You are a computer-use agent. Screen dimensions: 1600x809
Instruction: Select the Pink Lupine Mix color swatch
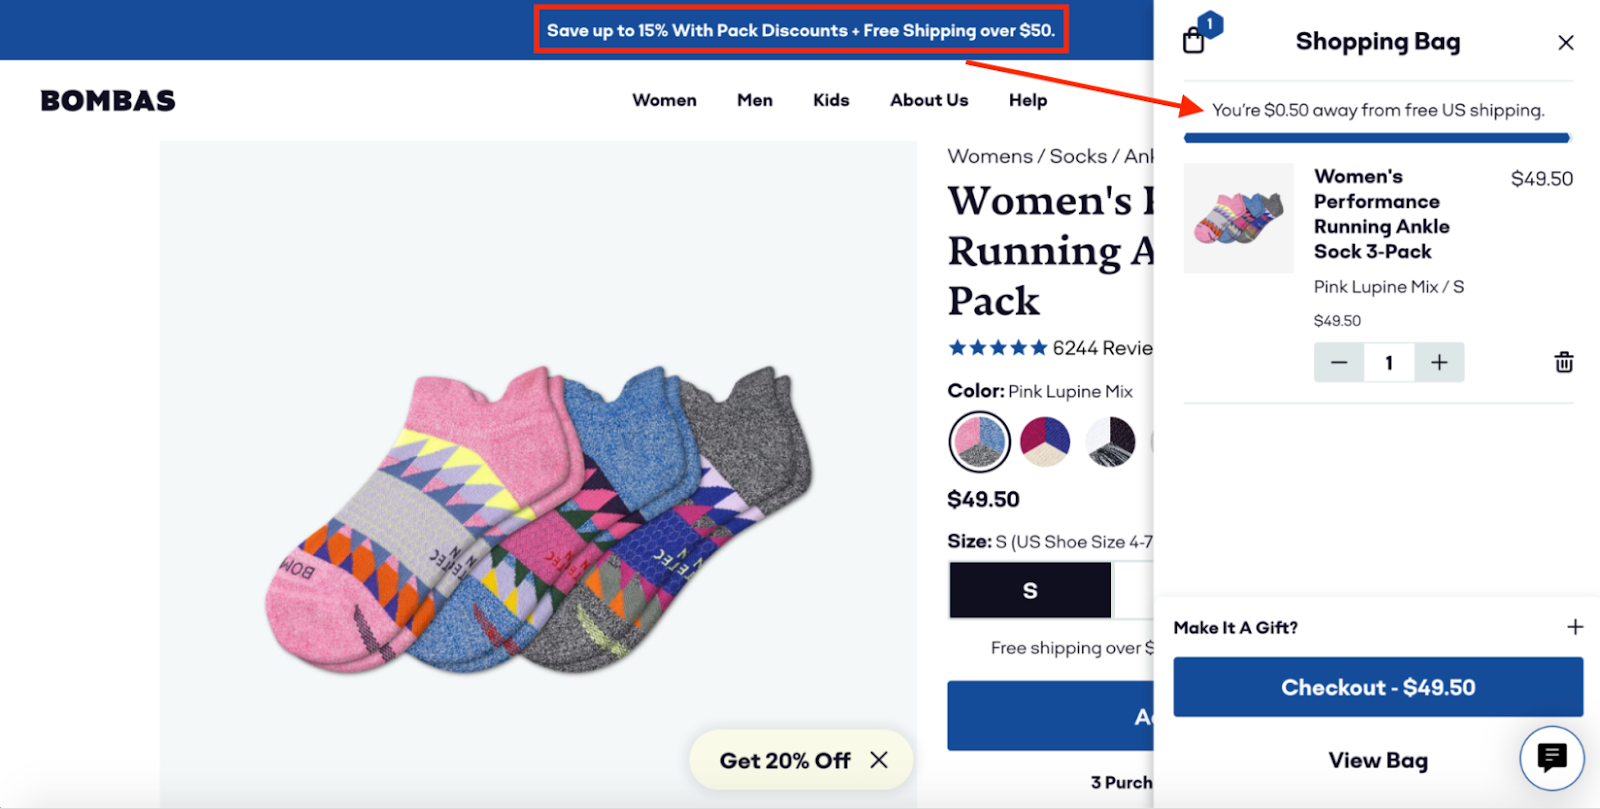coord(979,441)
